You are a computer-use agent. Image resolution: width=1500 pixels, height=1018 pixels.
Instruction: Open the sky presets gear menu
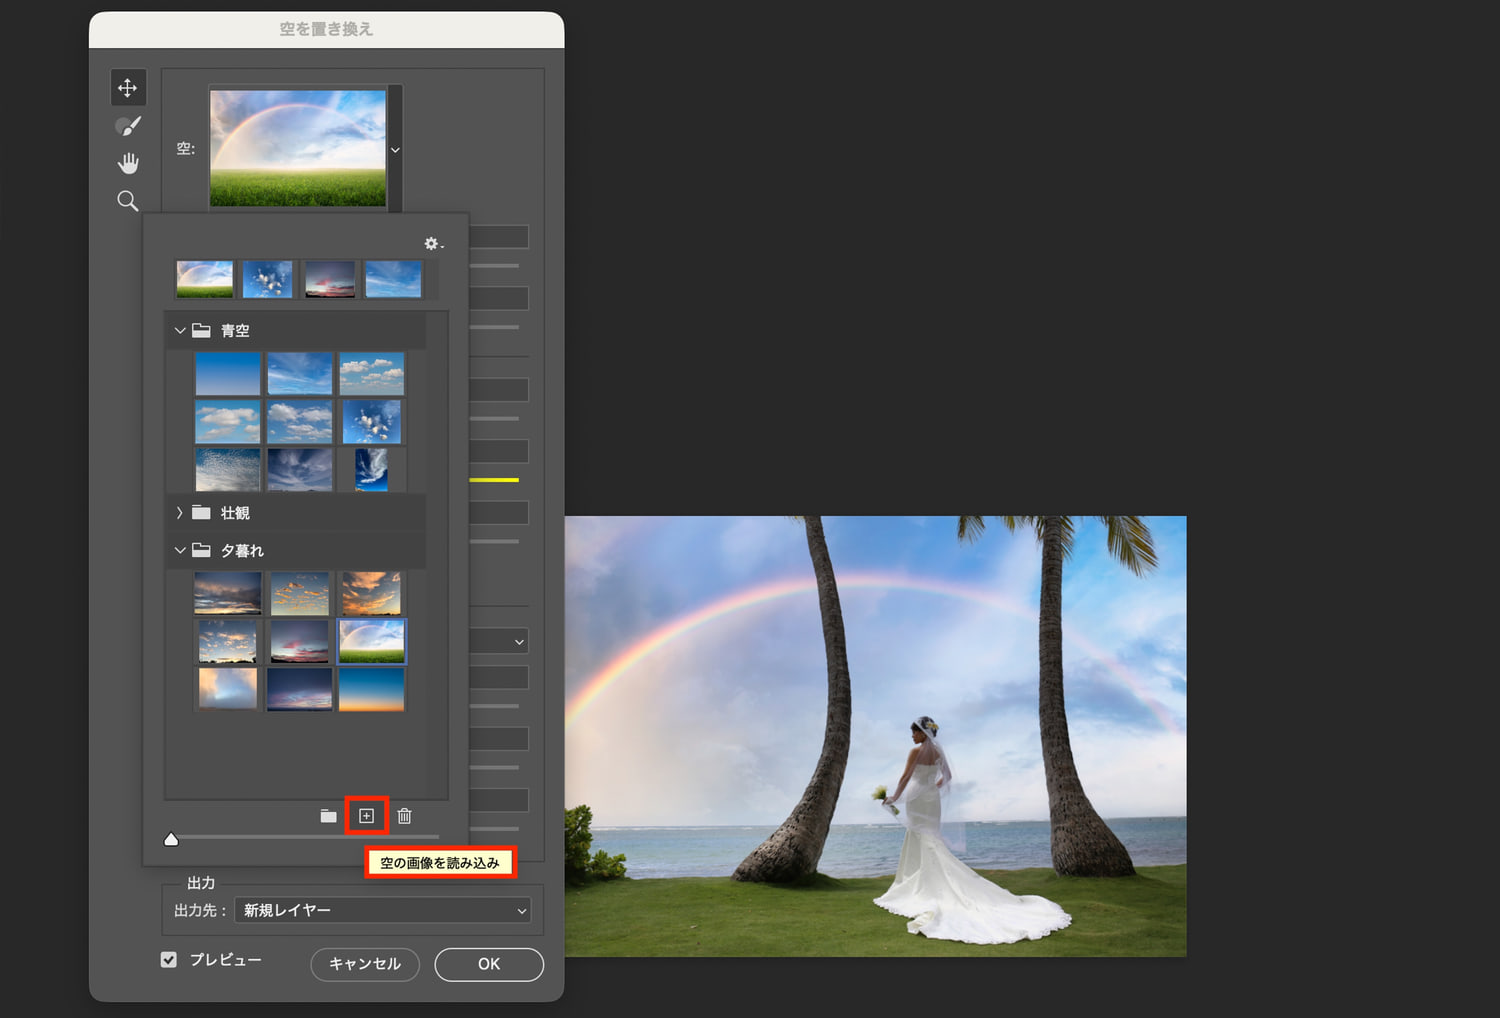point(433,244)
